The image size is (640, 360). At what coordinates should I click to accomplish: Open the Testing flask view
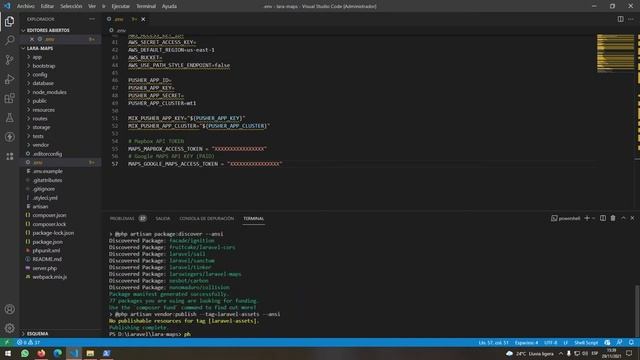coord(9,118)
